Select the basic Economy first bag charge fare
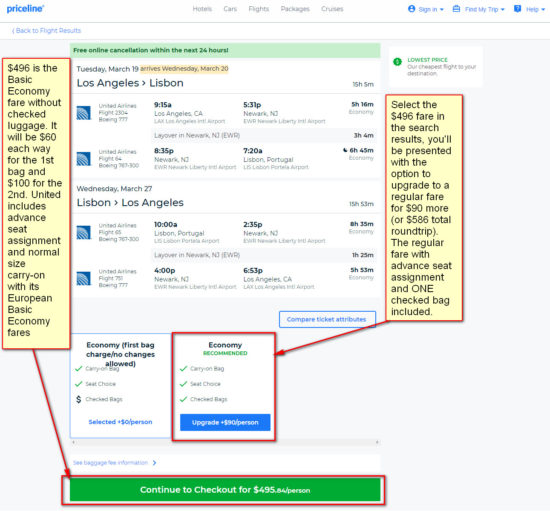The width and height of the screenshot is (550, 511). click(120, 385)
